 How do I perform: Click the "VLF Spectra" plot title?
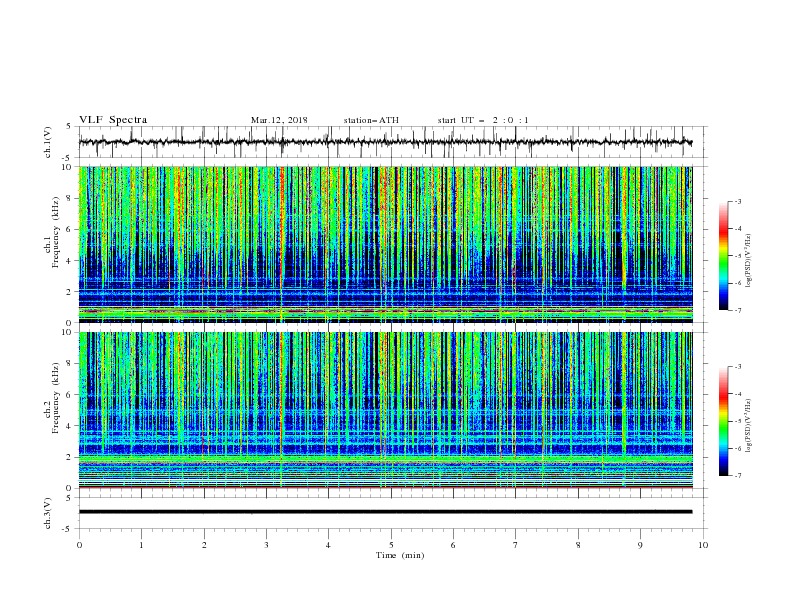point(113,120)
